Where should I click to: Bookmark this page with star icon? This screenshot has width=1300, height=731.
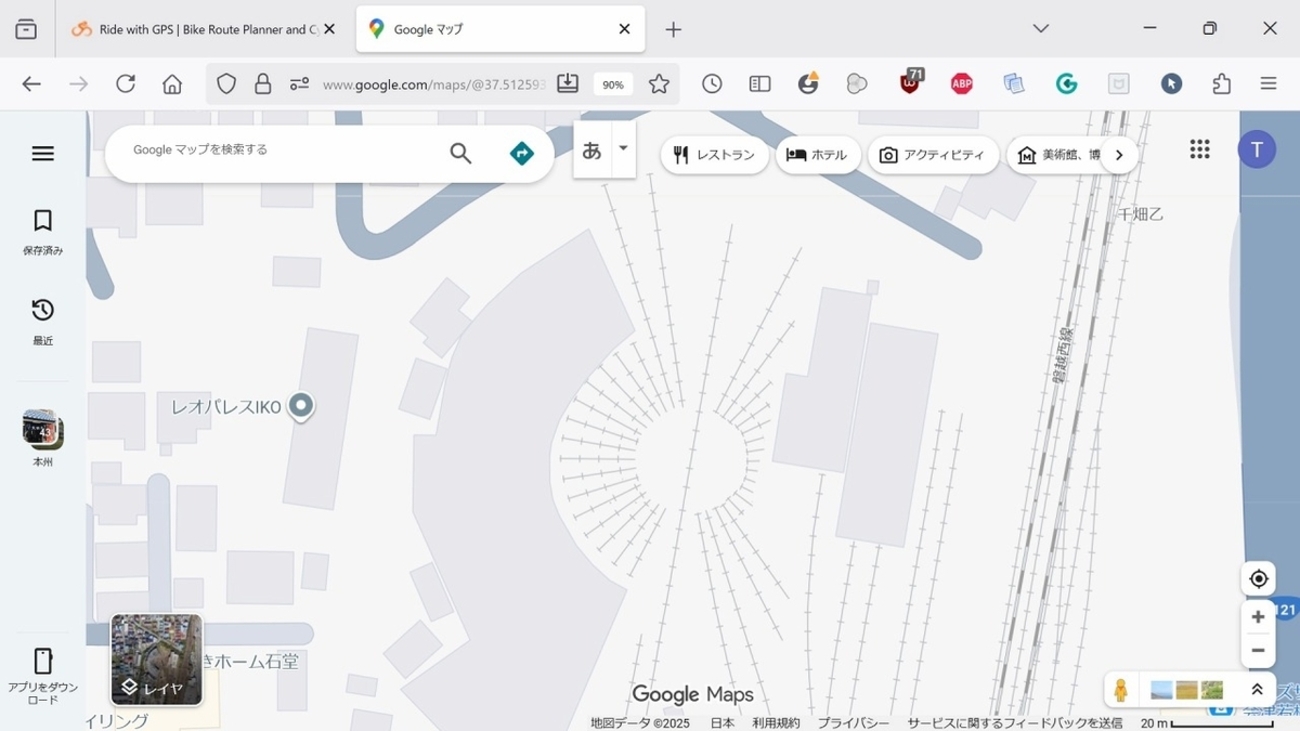tap(659, 84)
